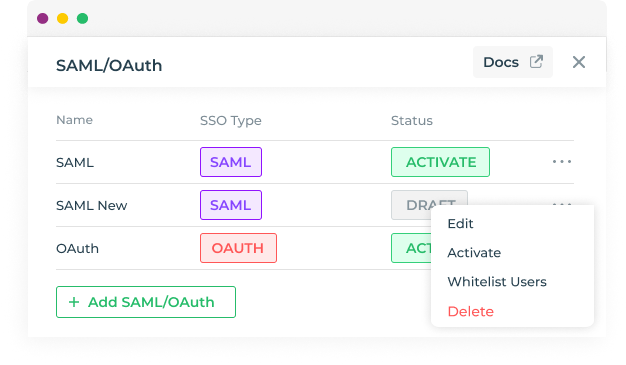Open the three-dot menu for SAML row
This screenshot has height=365, width=626.
pyautogui.click(x=562, y=162)
